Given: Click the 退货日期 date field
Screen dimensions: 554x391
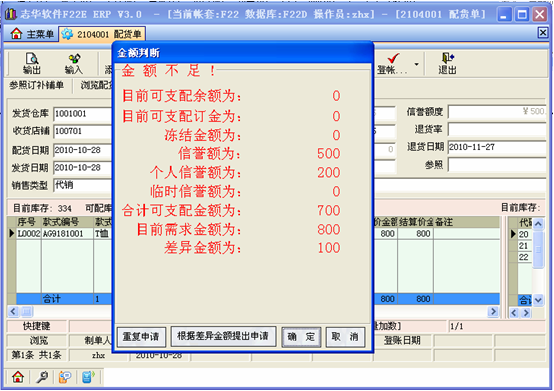Looking at the screenshot, I should [x=496, y=147].
